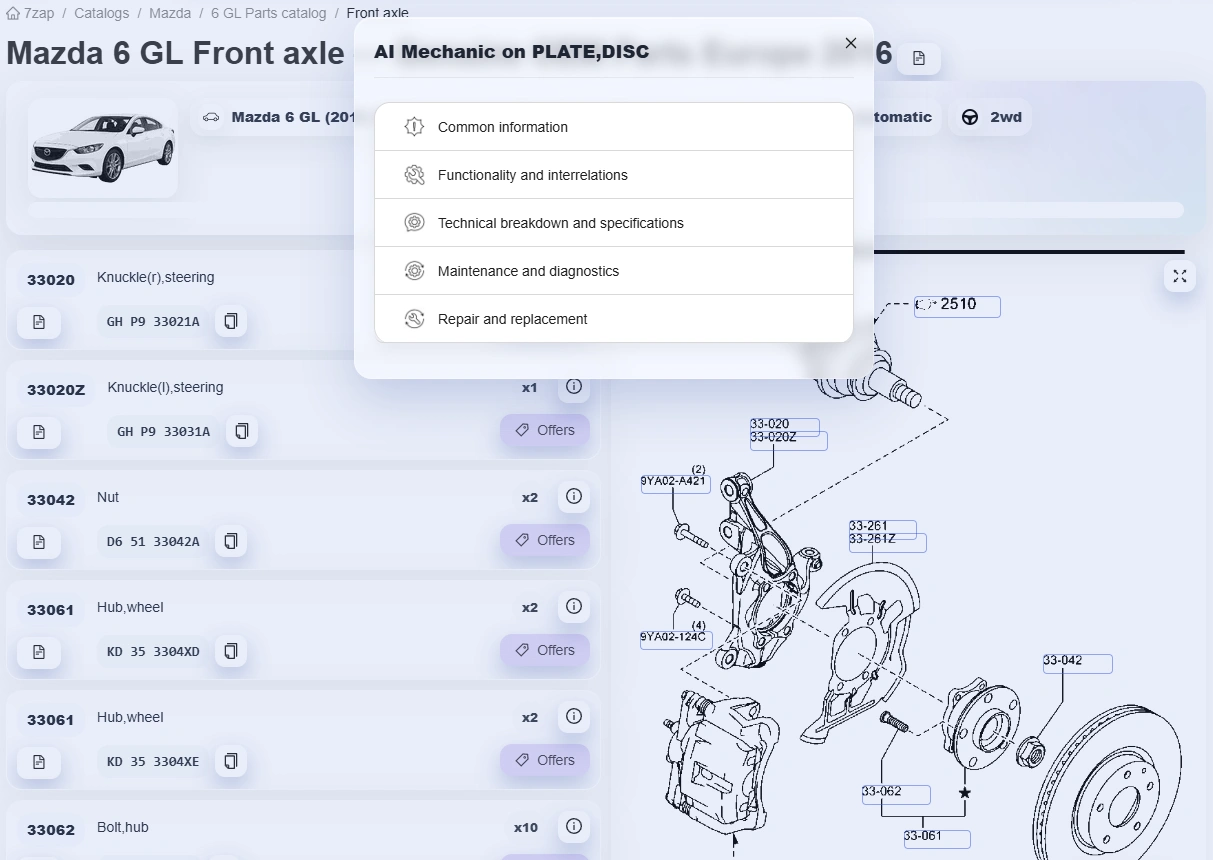Show info for Hub,wheel KD 35 3304XD
Screen dimensions: 1213x860
(574, 606)
